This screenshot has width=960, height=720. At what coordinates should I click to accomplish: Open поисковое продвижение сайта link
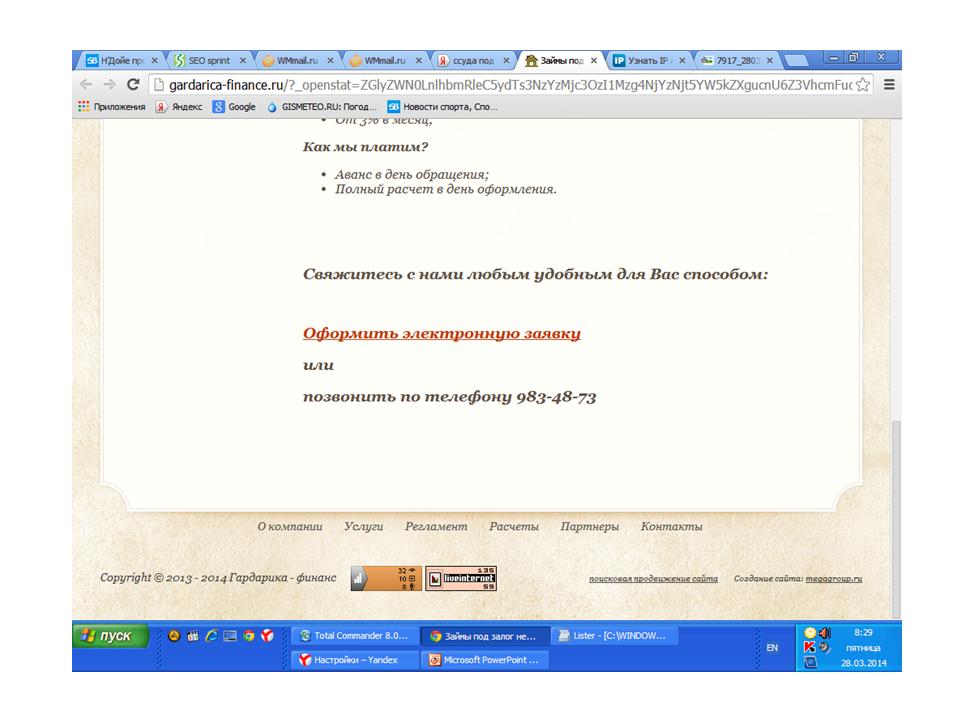coord(653,579)
